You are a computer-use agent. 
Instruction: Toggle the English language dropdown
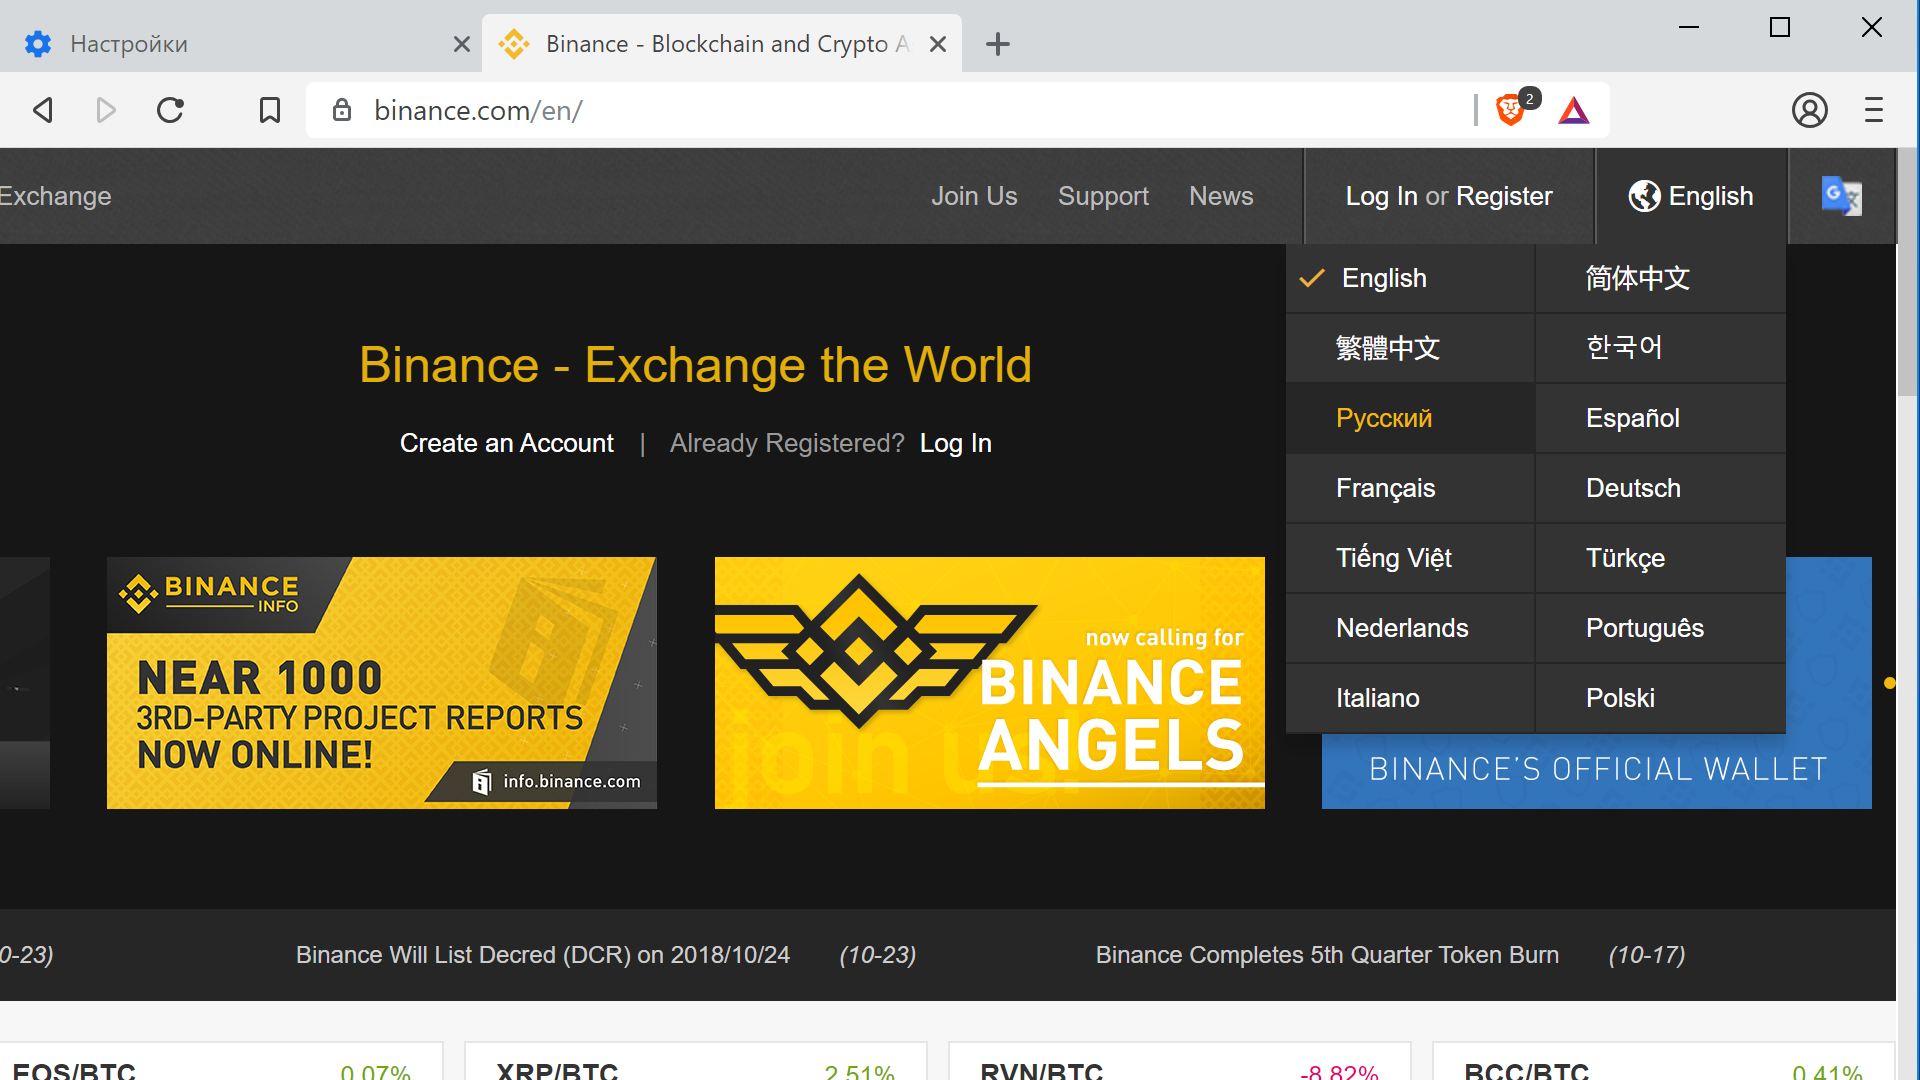(x=1691, y=196)
